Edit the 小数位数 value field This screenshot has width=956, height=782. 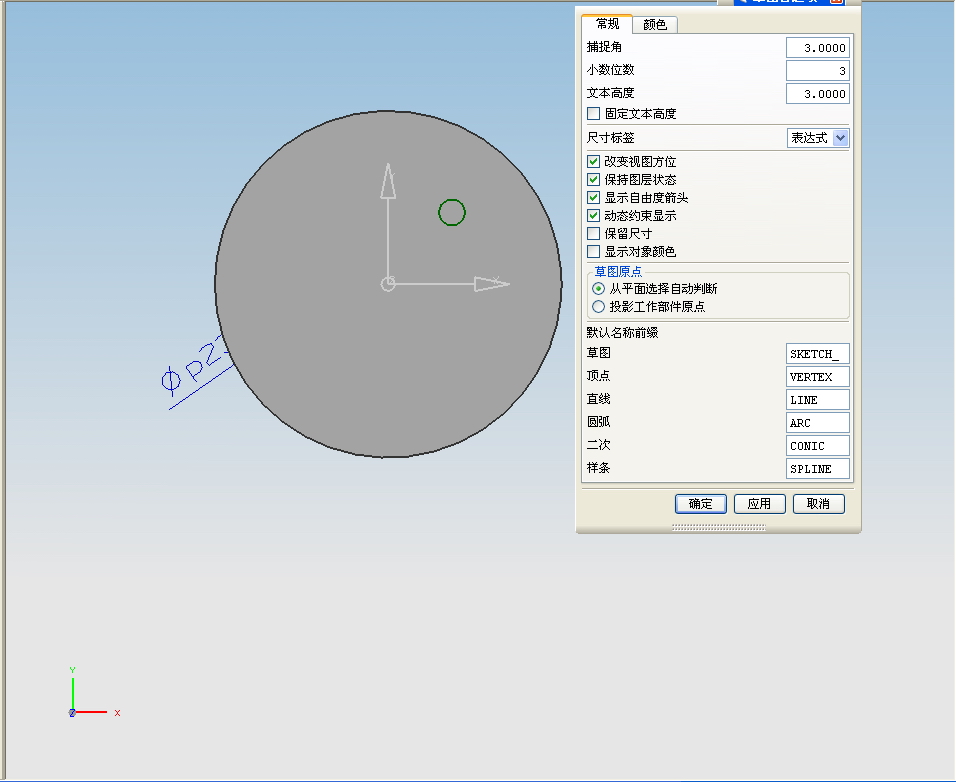click(x=818, y=71)
